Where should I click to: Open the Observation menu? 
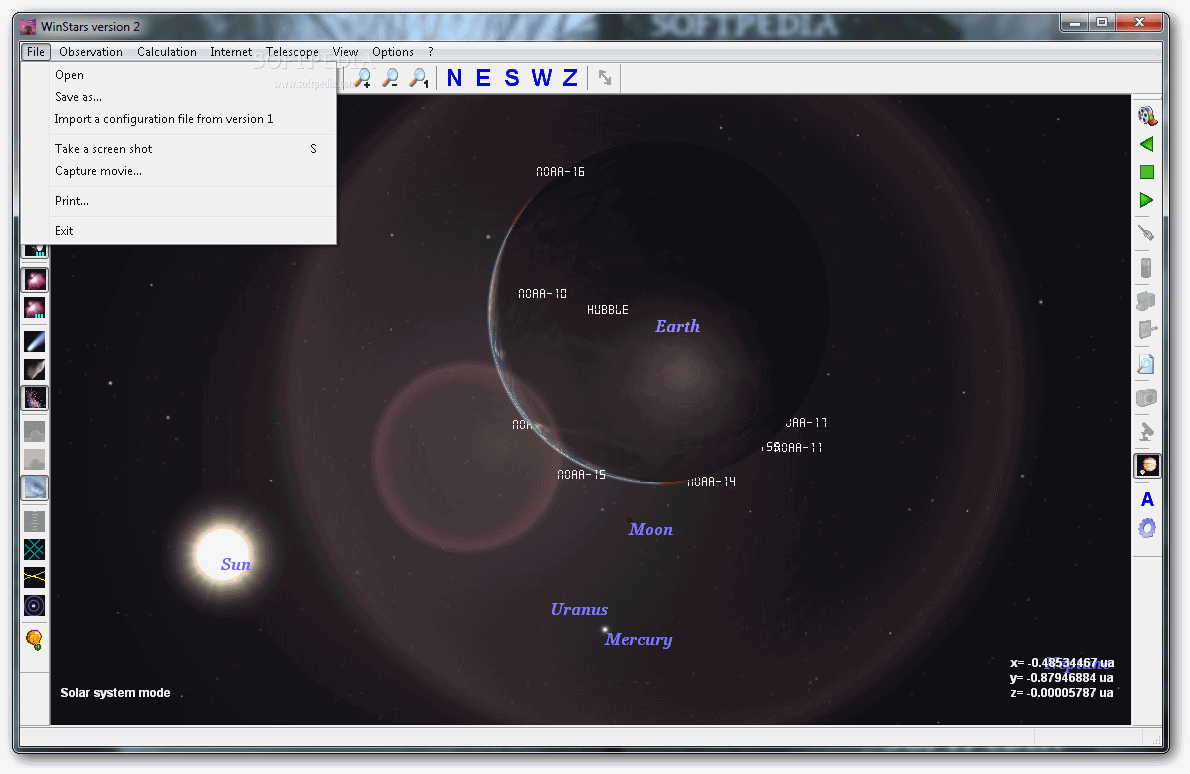pos(91,52)
